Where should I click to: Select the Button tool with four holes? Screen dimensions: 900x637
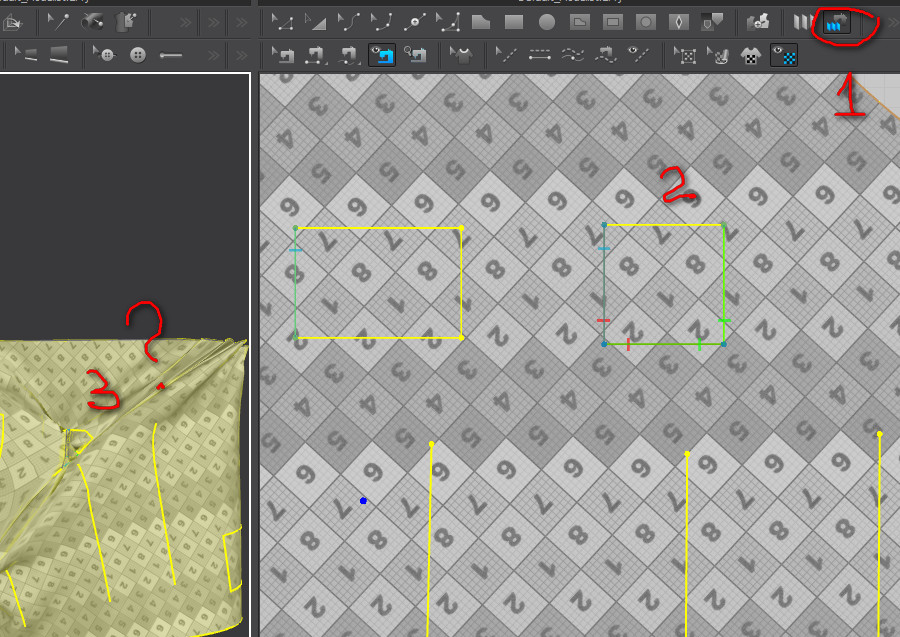point(138,55)
